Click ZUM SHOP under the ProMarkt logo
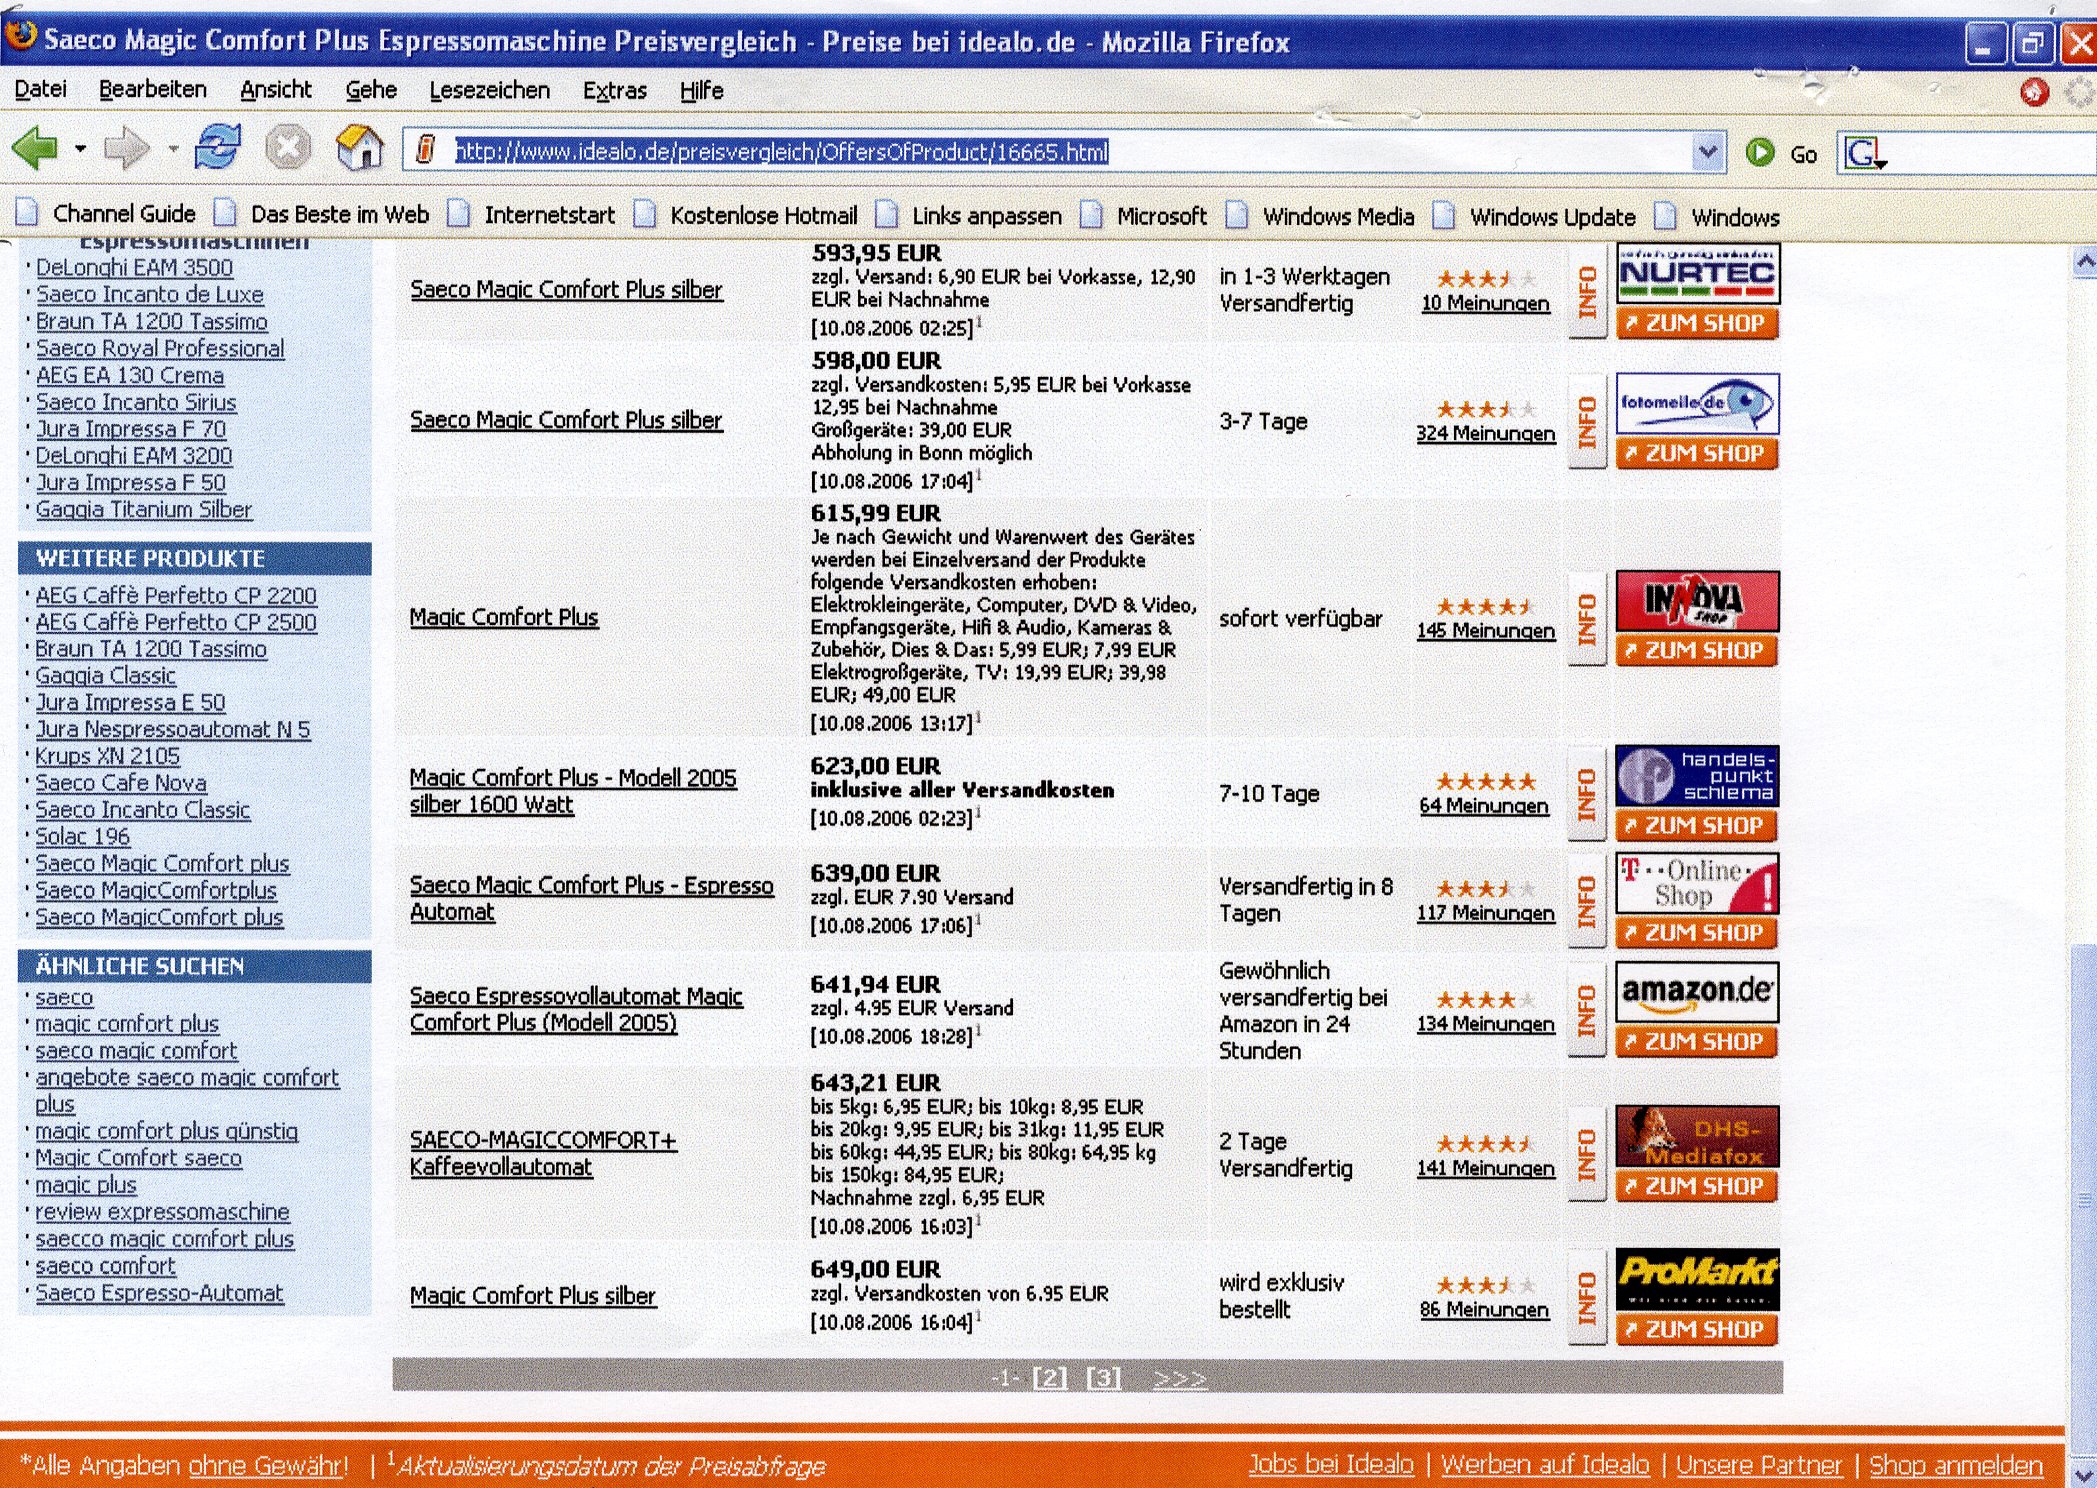Image resolution: width=2097 pixels, height=1488 pixels. pyautogui.click(x=1697, y=1330)
